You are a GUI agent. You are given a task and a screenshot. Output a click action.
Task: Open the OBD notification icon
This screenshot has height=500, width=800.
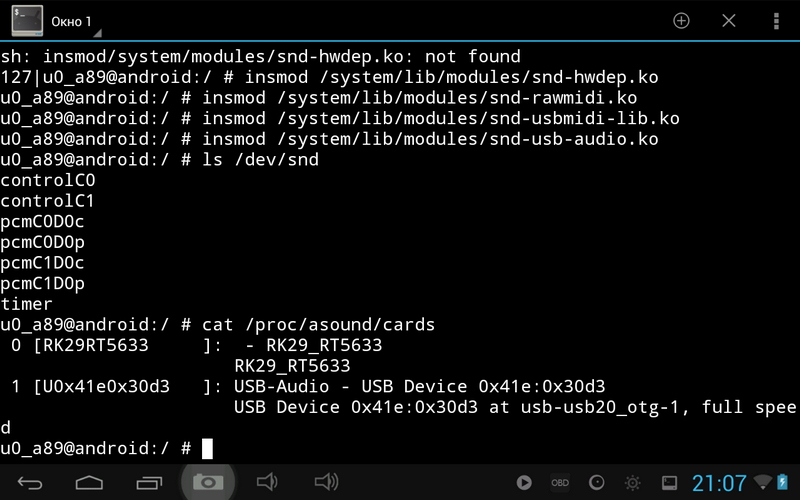coord(560,483)
